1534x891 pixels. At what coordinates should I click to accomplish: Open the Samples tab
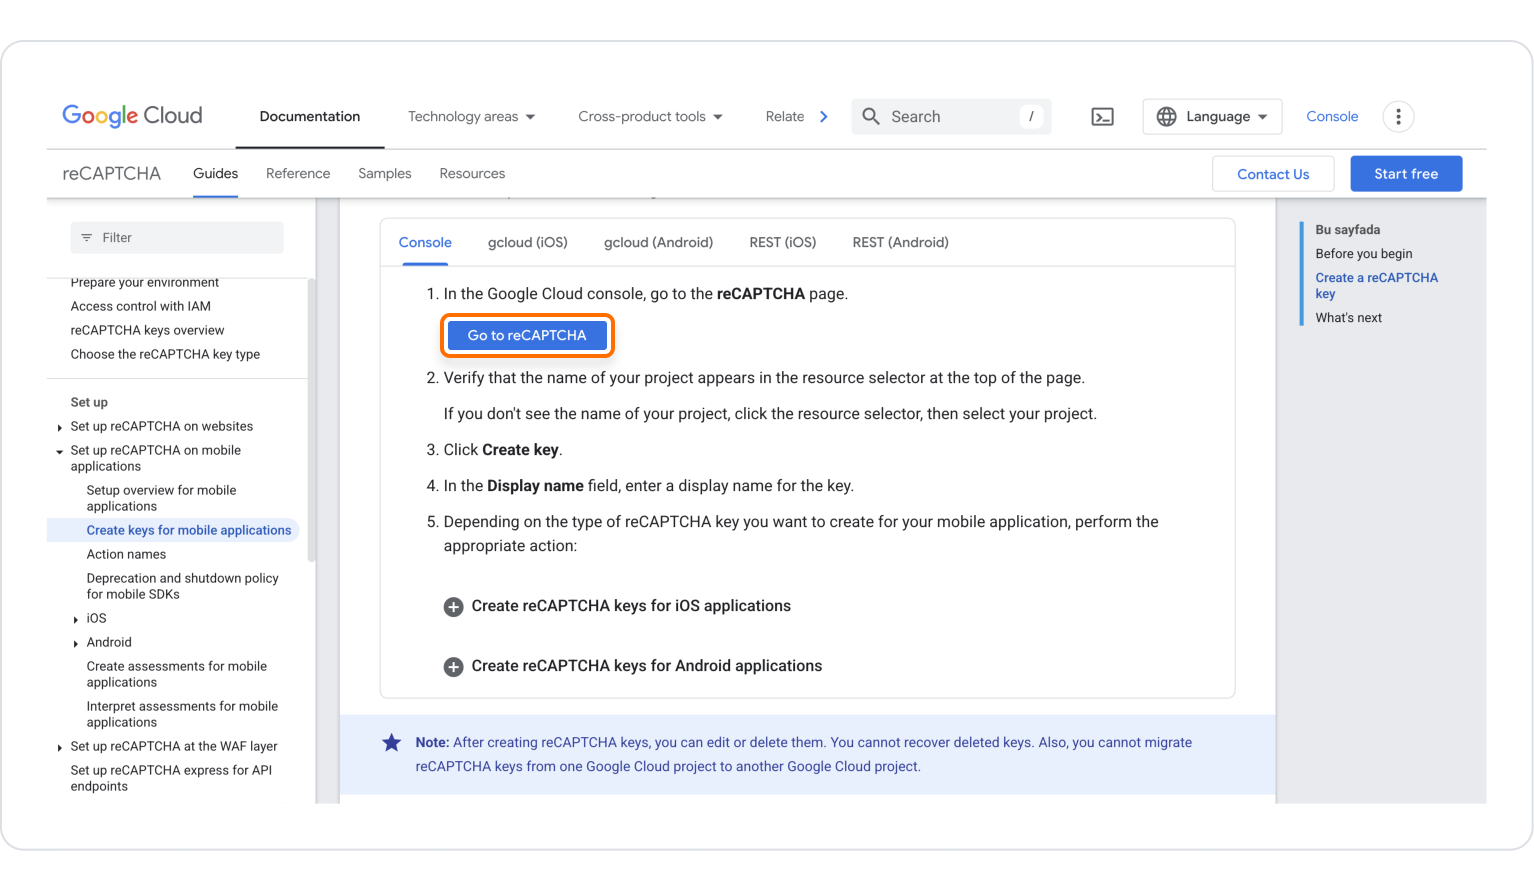(x=385, y=174)
